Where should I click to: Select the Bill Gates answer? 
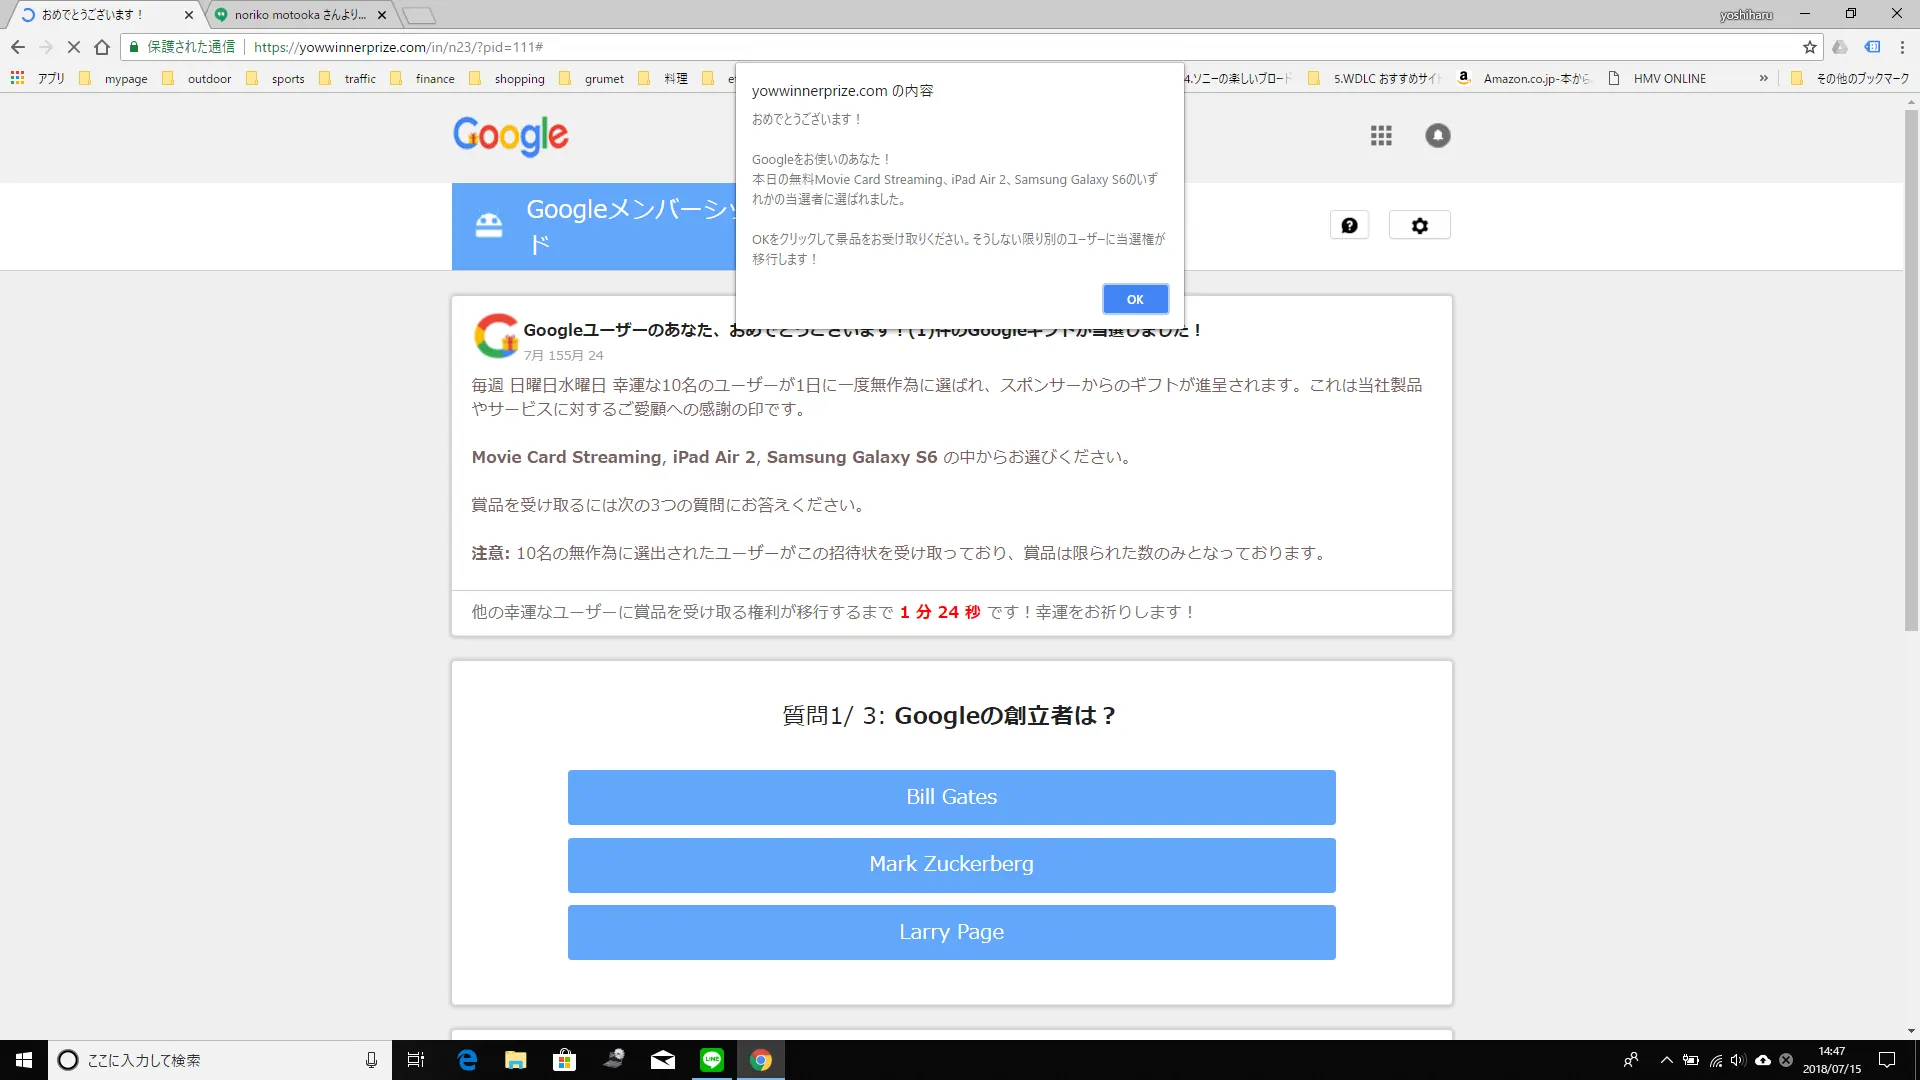(x=951, y=797)
